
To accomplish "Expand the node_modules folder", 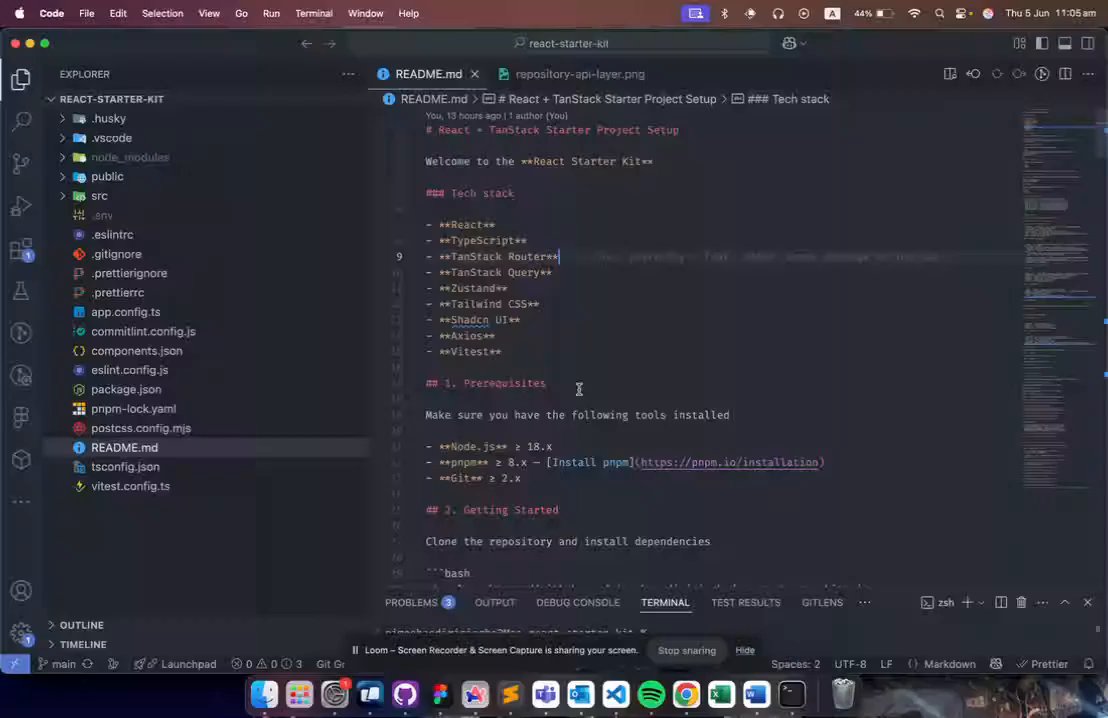I will coord(62,157).
